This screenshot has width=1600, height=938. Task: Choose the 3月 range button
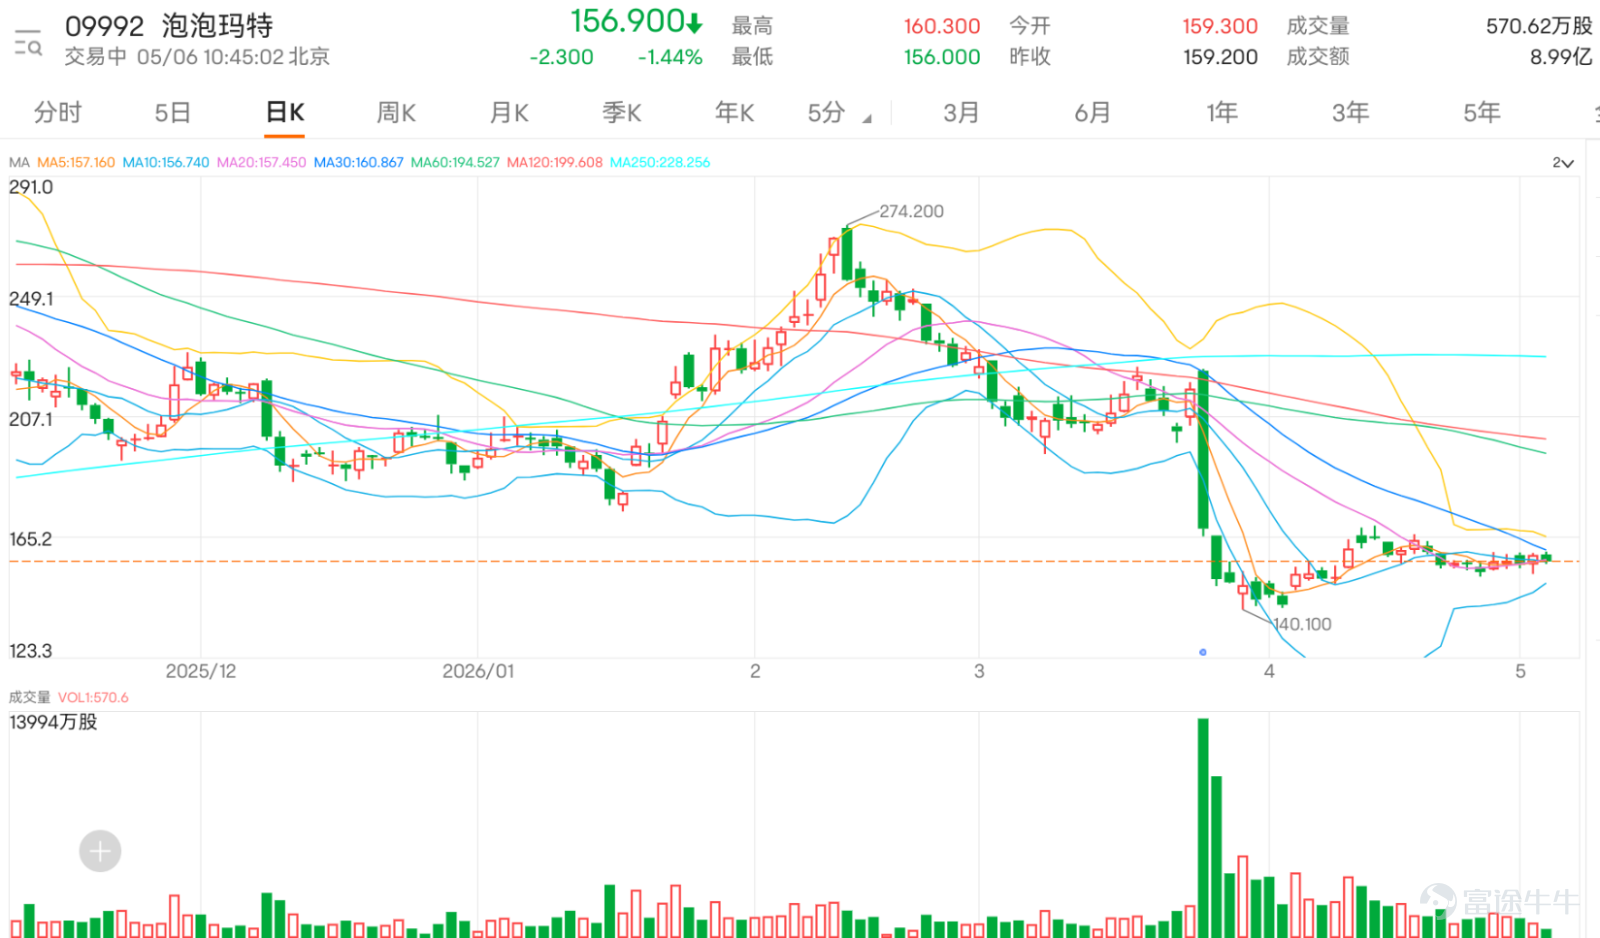pyautogui.click(x=961, y=112)
